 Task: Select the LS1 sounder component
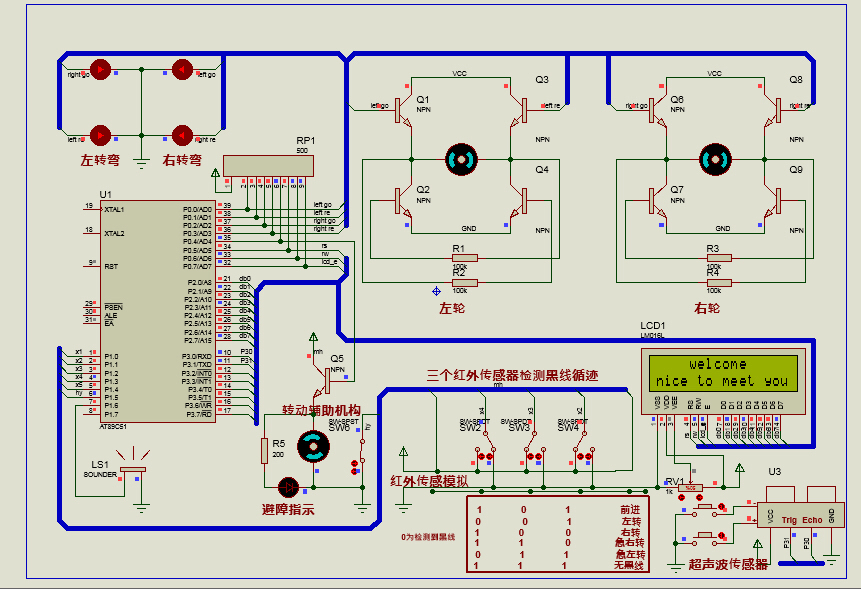[133, 465]
